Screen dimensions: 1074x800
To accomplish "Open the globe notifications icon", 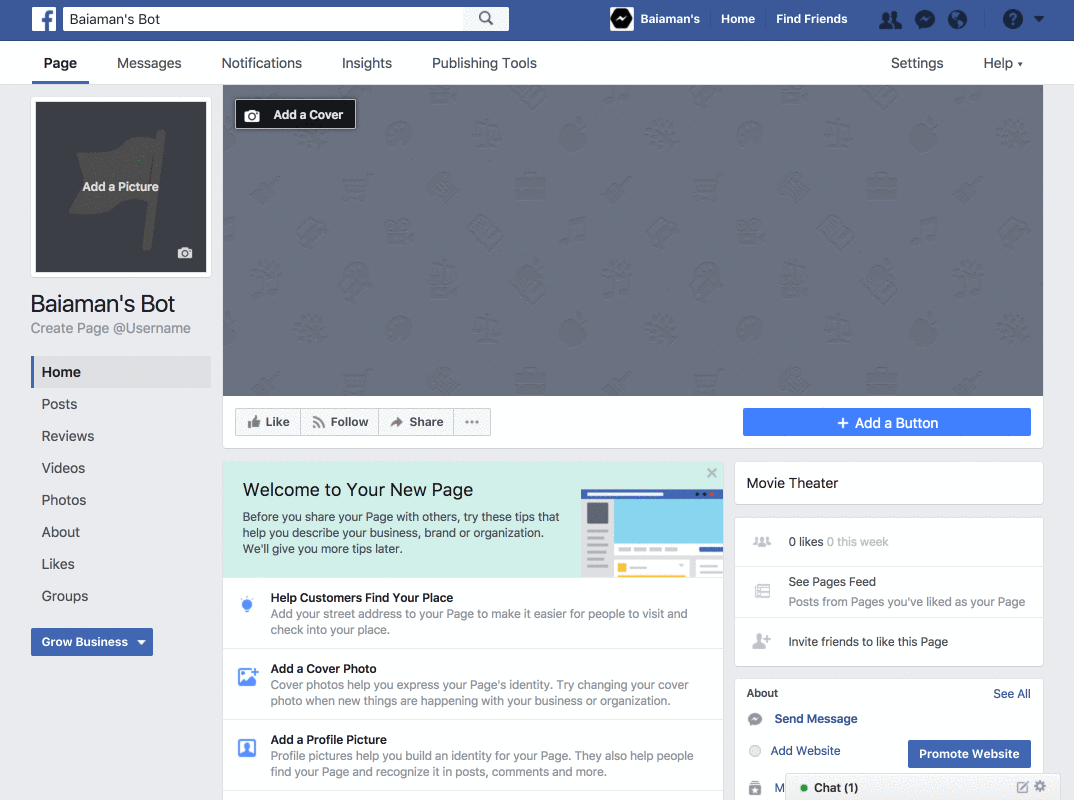I will click(x=958, y=20).
